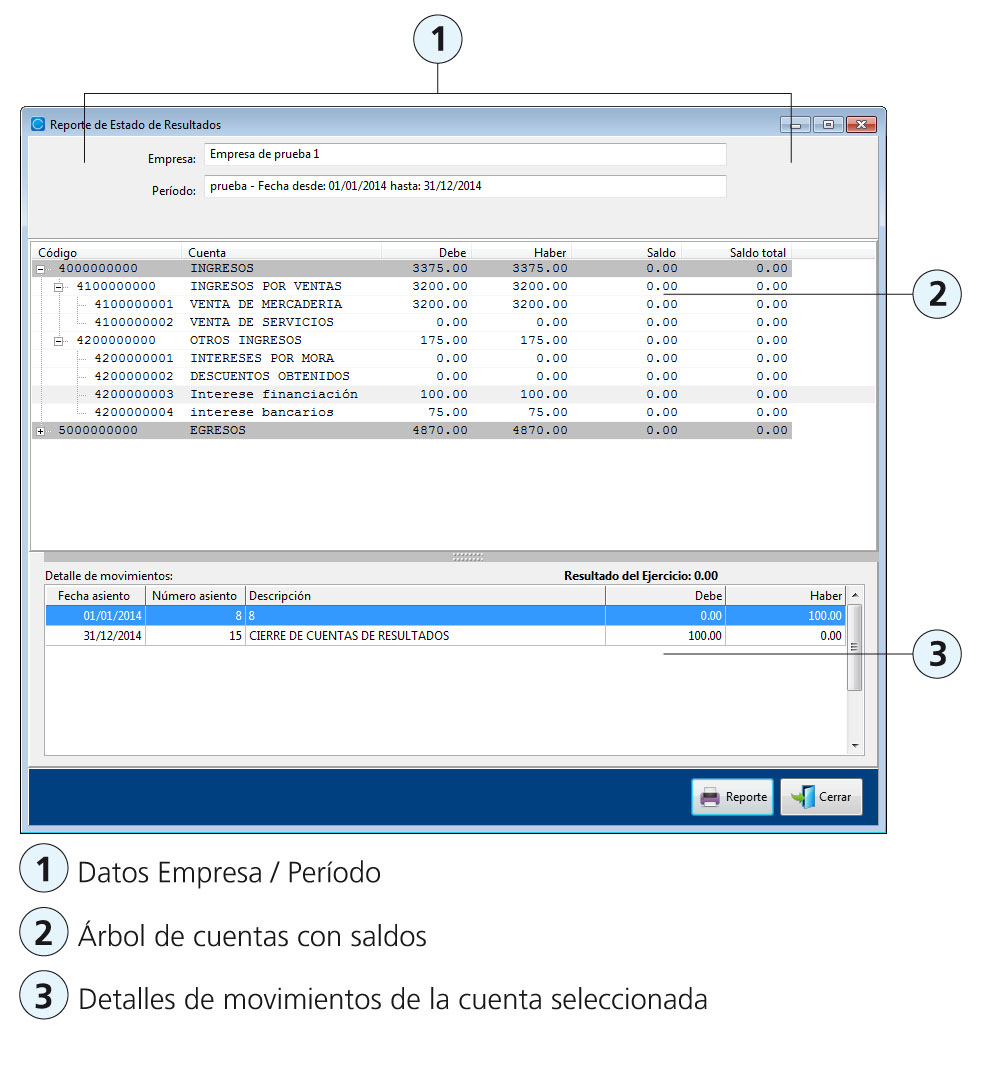Click the Número asiento column header
The image size is (996, 1076).
[194, 595]
